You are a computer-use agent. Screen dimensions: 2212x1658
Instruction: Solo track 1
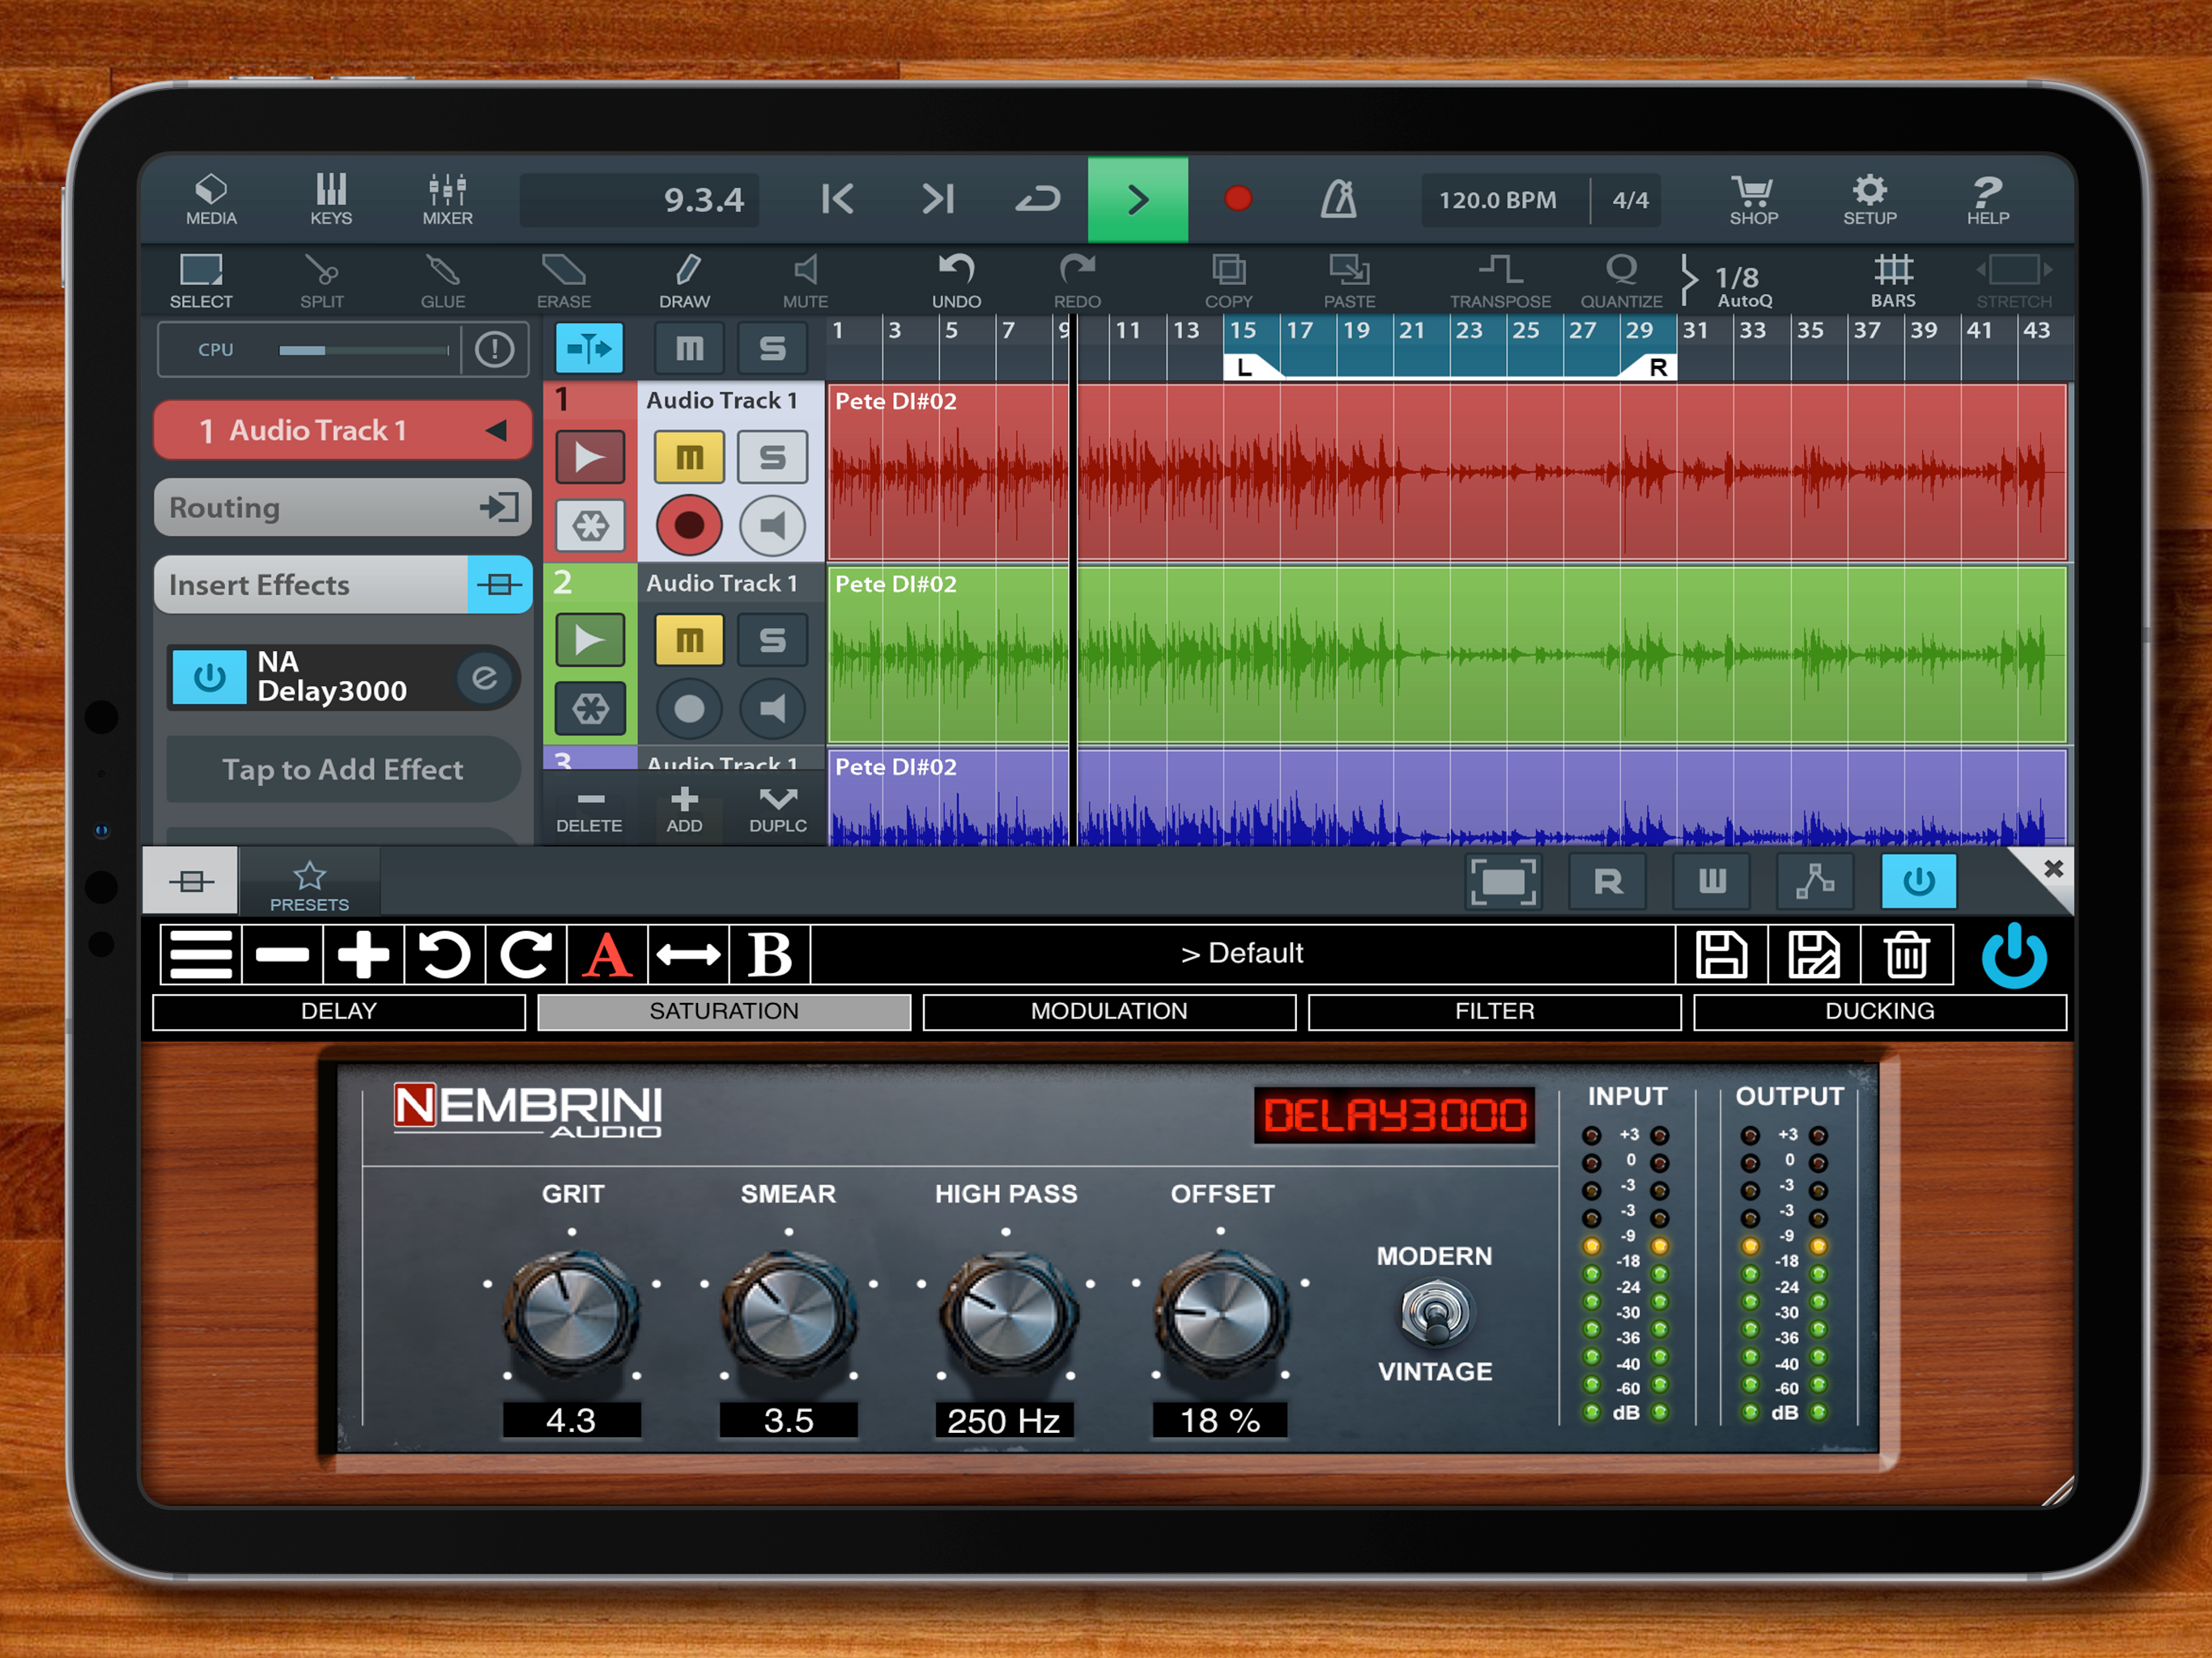[772, 457]
